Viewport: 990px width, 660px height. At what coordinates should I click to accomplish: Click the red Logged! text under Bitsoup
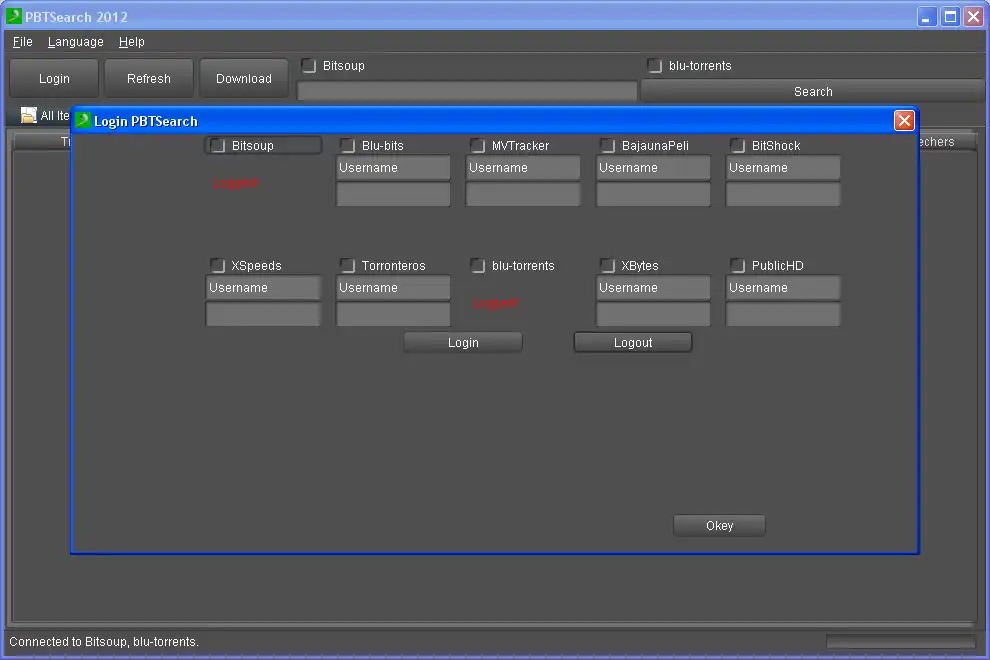point(236,183)
